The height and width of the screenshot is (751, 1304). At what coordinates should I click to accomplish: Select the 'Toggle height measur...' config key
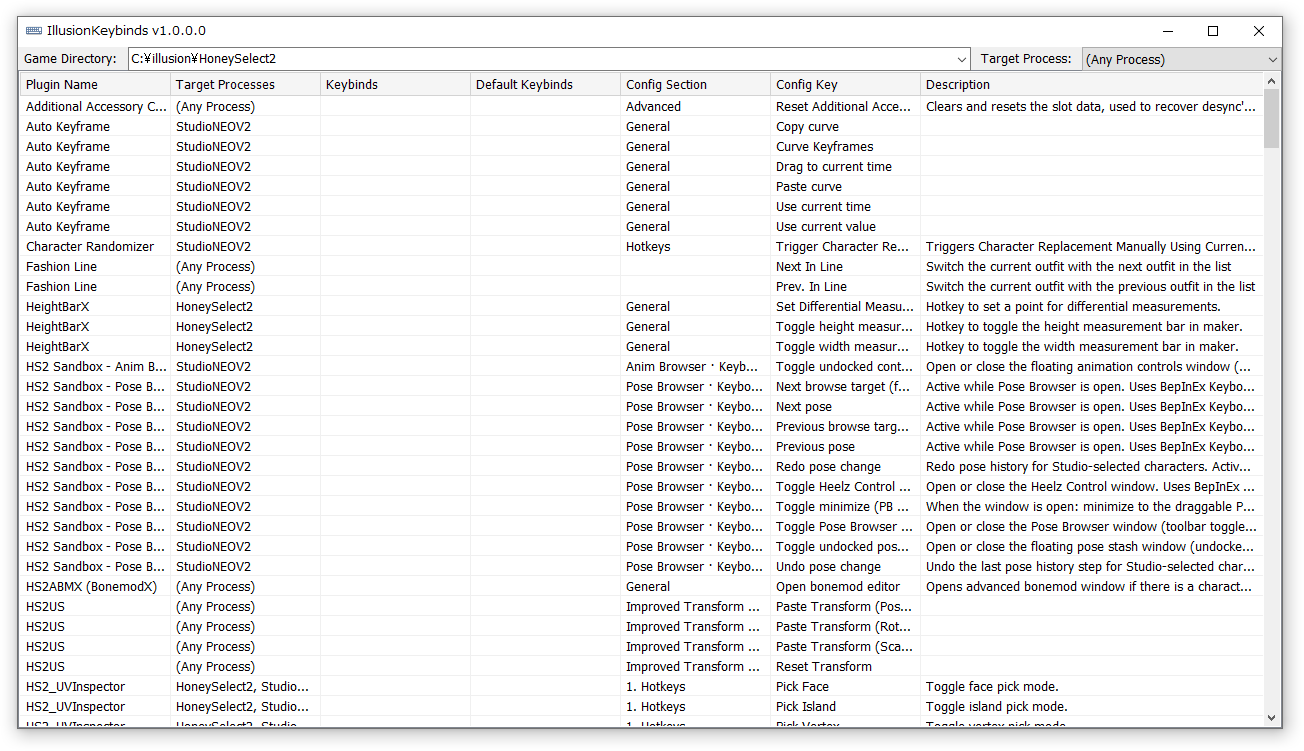[x=844, y=327]
